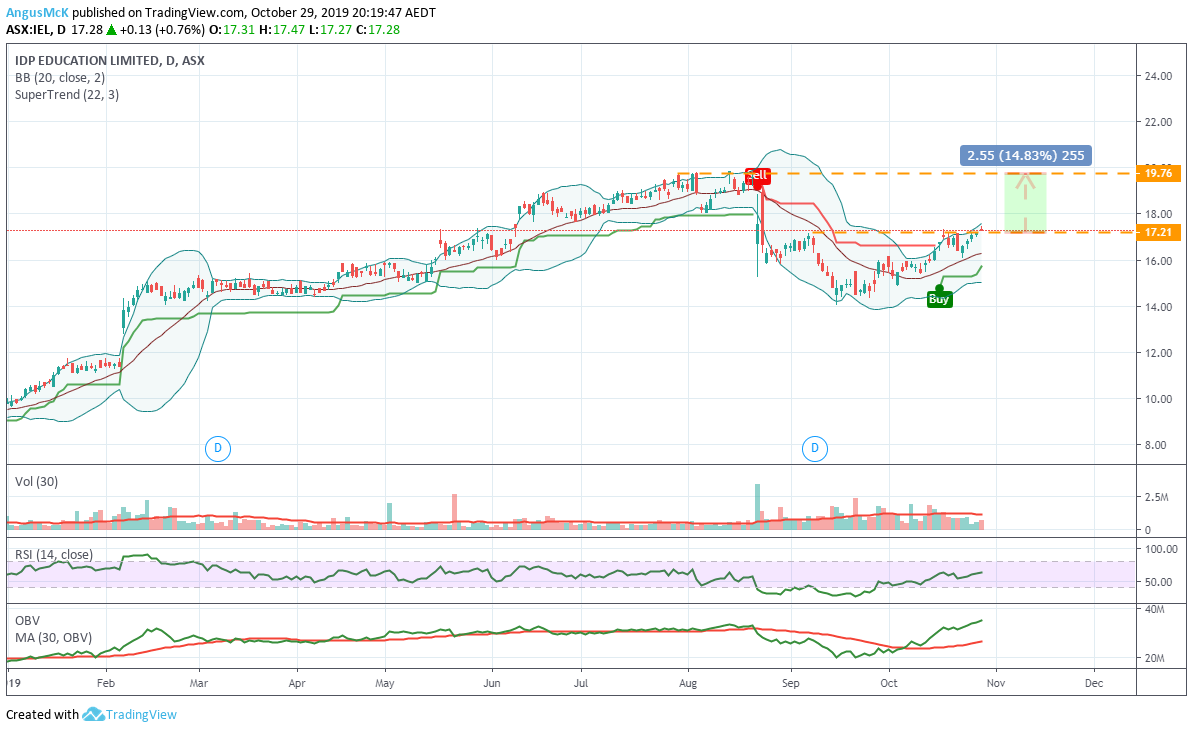Click the 22.00 price axis label
This screenshot has width=1193, height=732.
1158,123
